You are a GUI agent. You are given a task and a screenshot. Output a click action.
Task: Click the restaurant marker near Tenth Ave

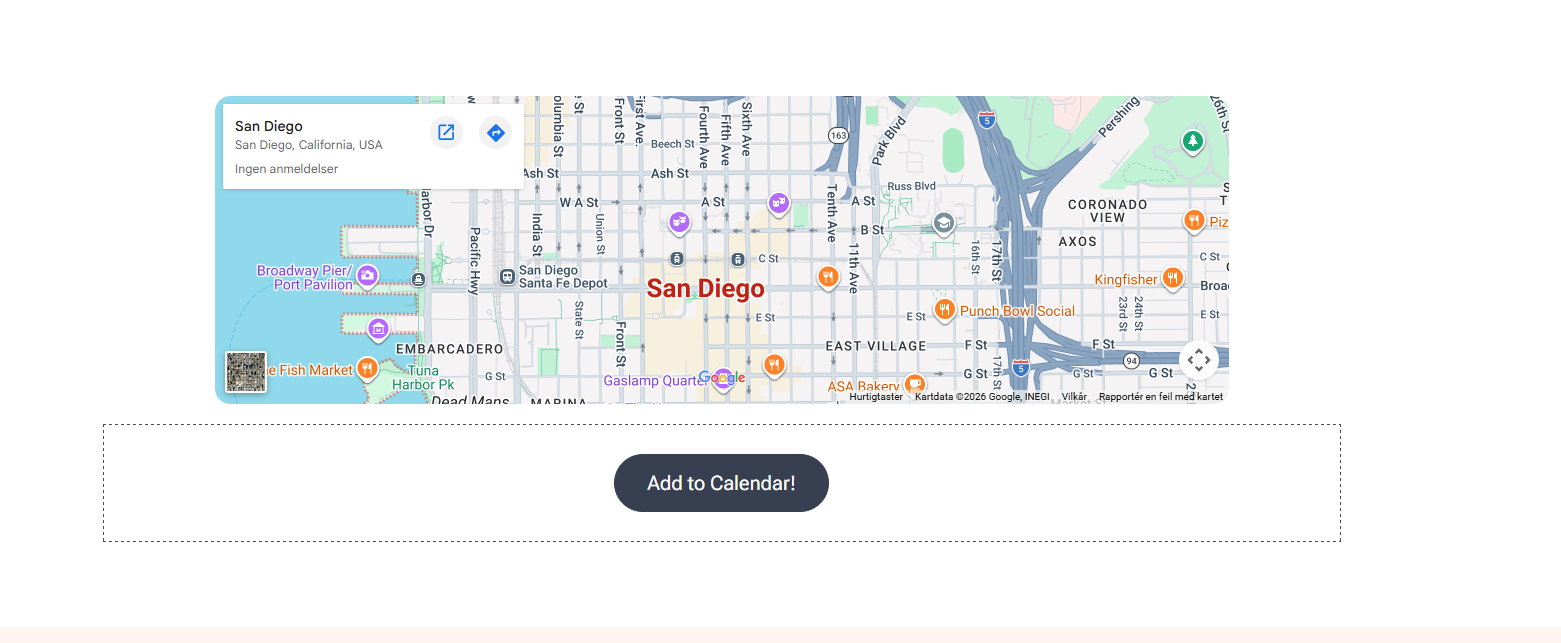coord(827,276)
